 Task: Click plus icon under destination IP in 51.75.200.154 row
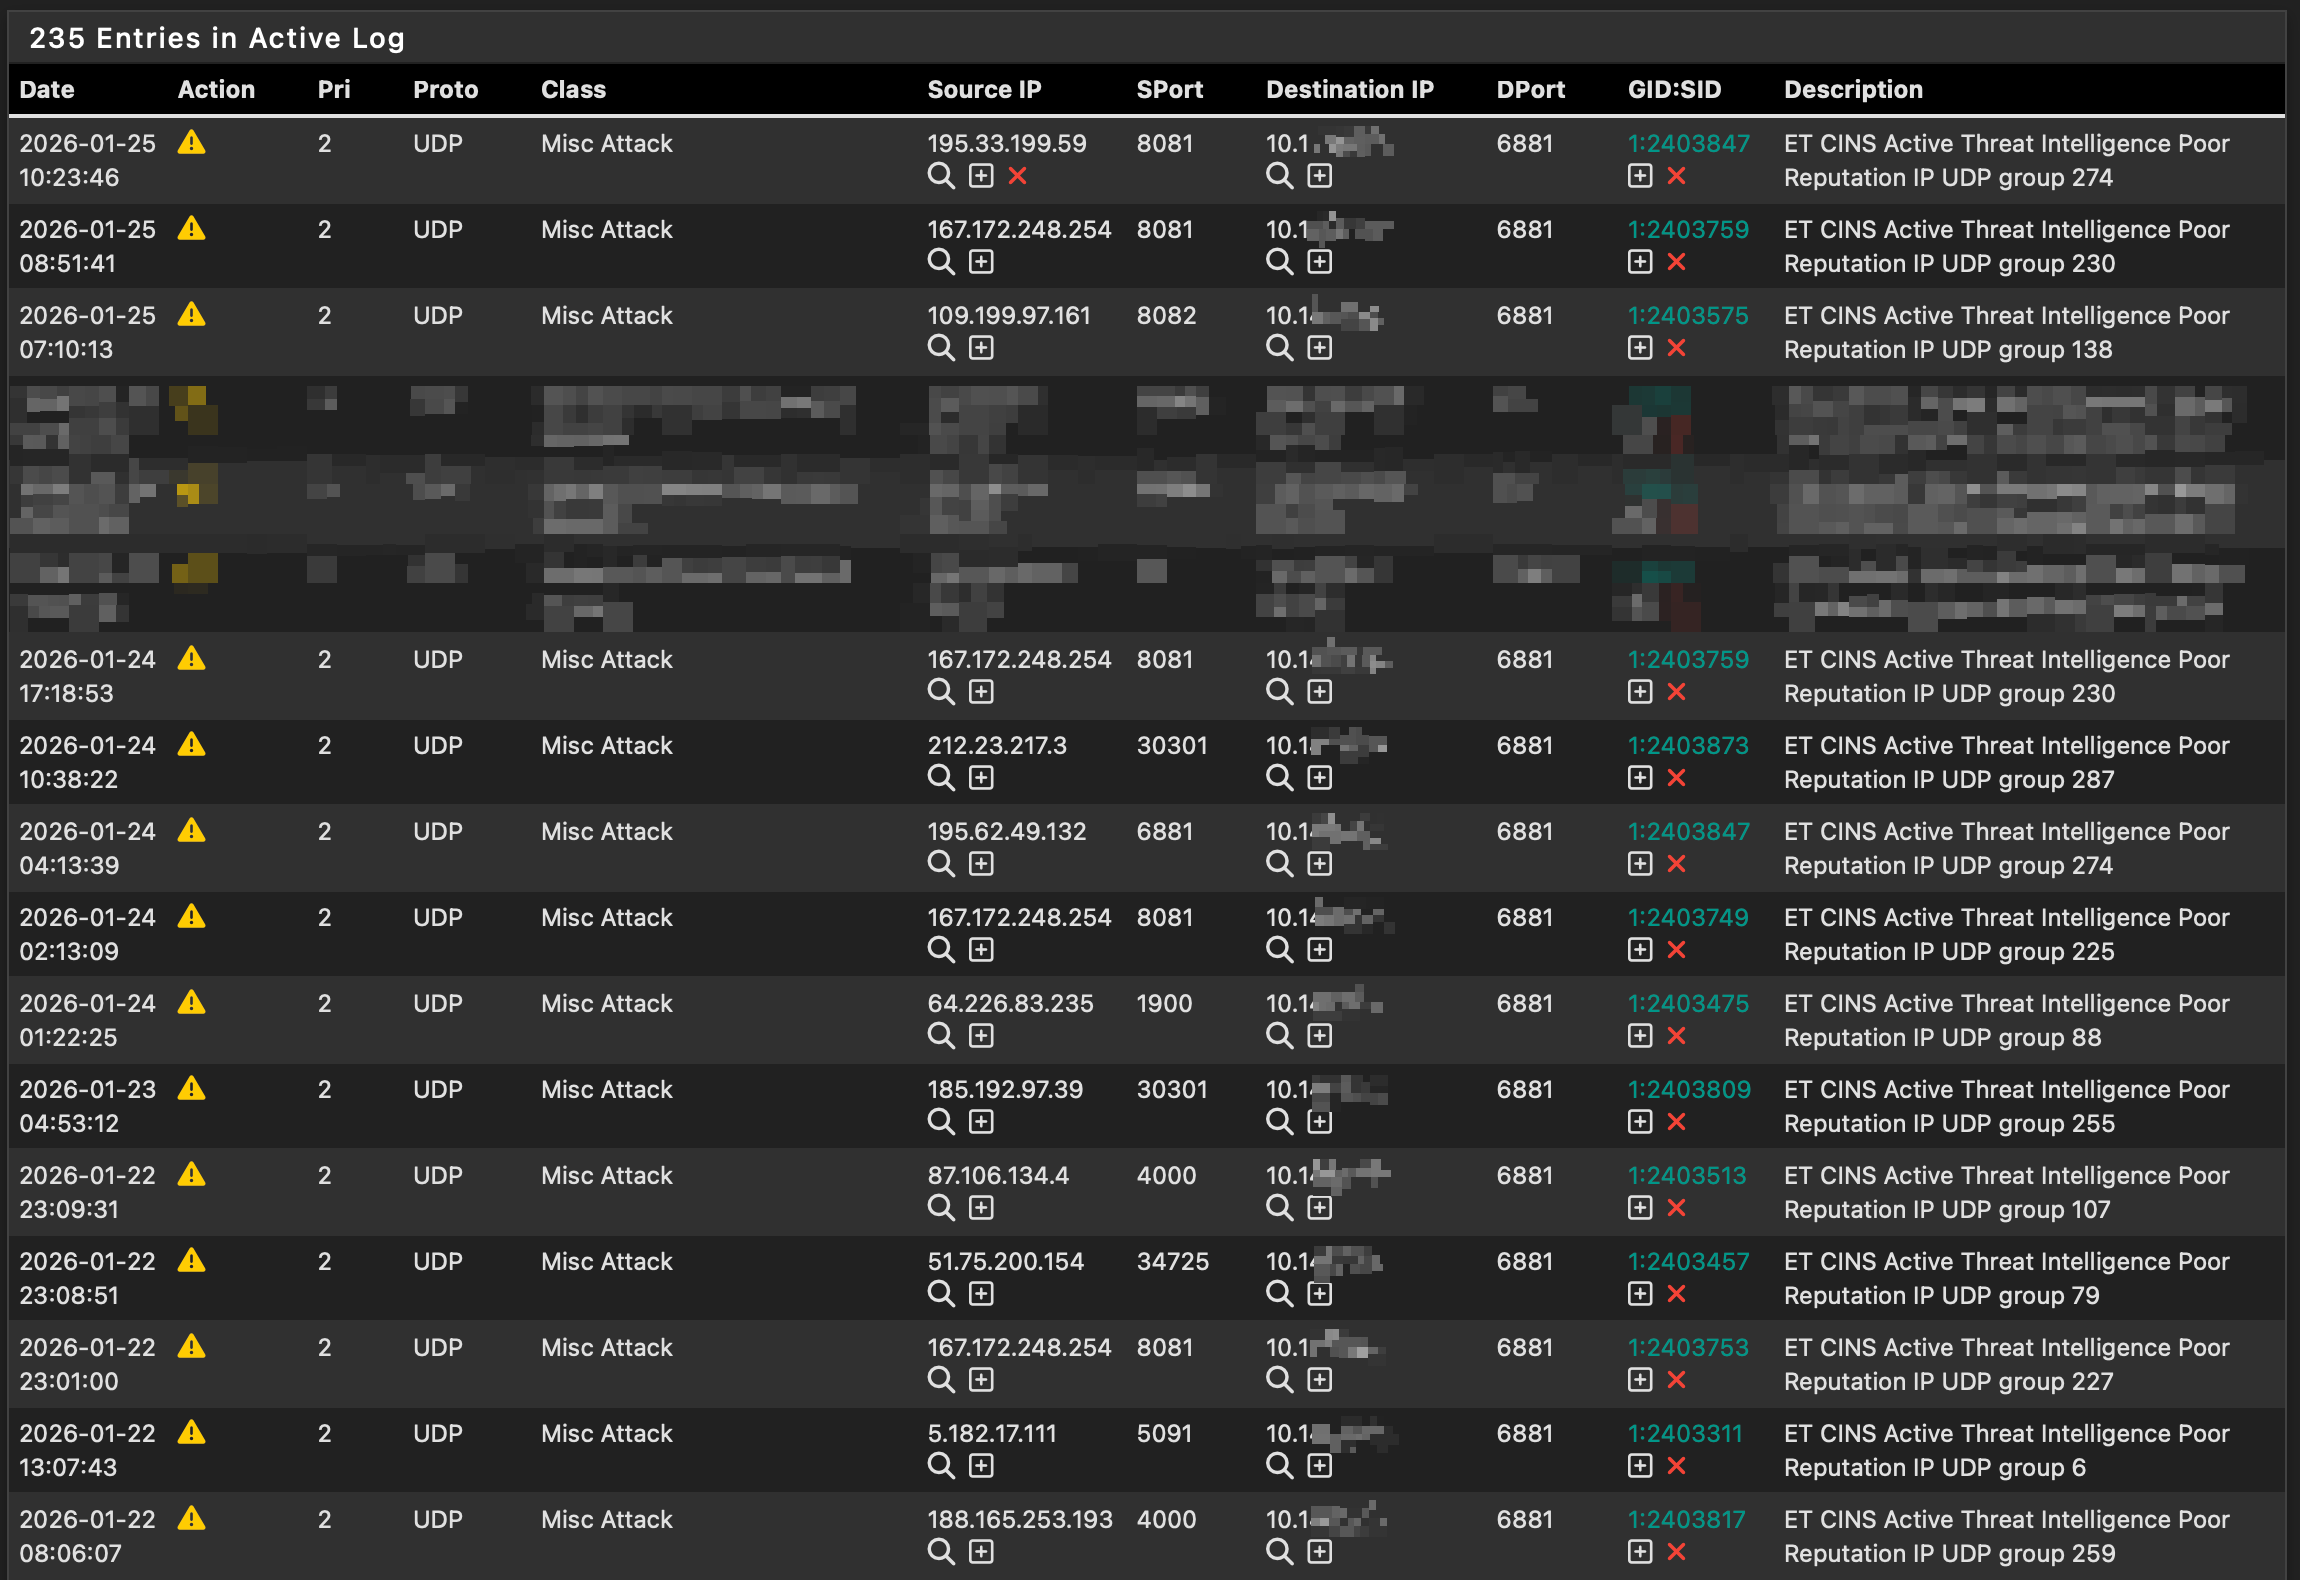coord(1320,1294)
